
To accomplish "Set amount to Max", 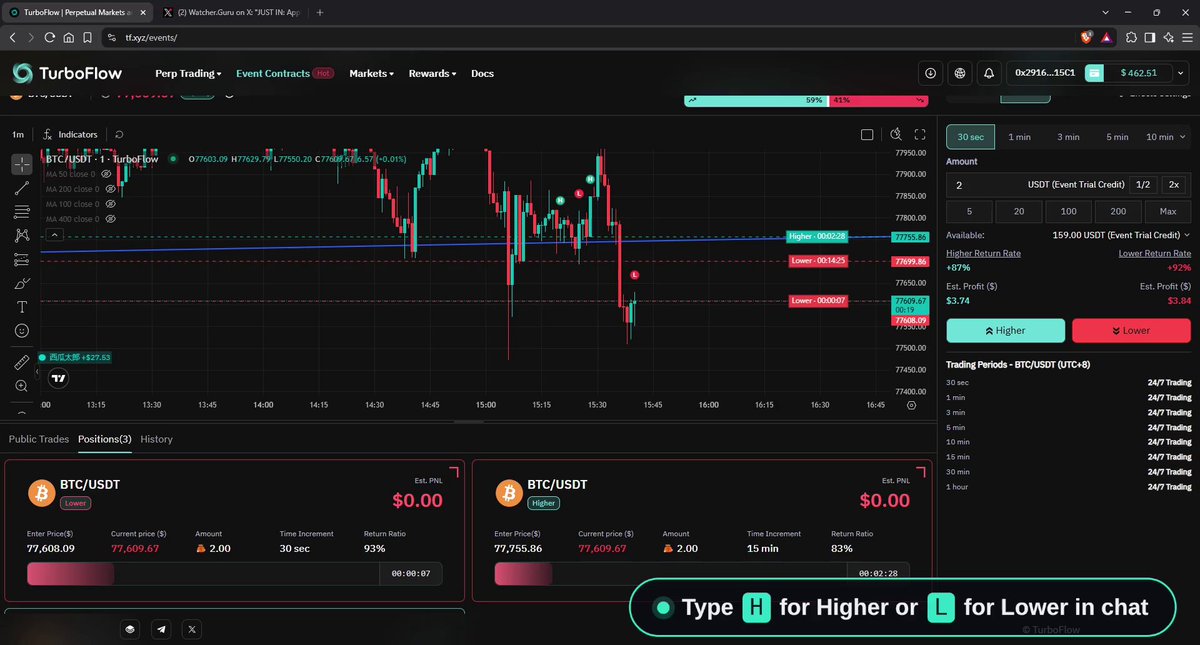I will (1167, 212).
